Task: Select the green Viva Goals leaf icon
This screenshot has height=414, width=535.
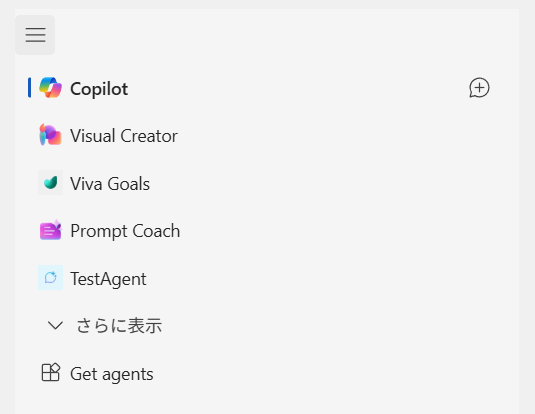Action: (50, 183)
